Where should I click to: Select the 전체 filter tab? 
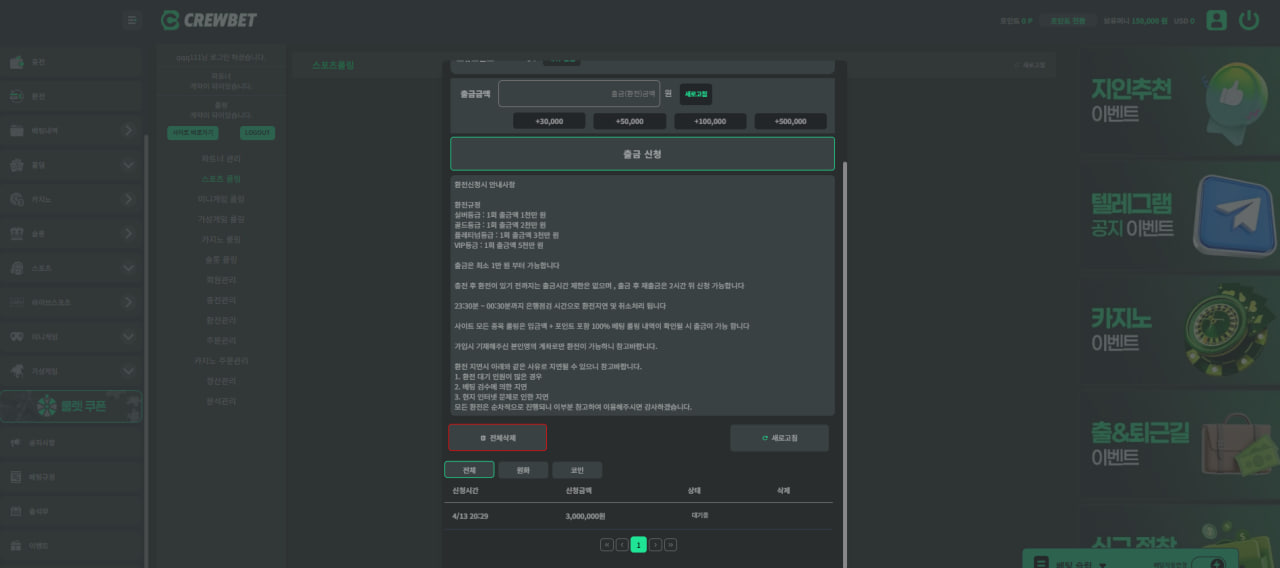[469, 470]
